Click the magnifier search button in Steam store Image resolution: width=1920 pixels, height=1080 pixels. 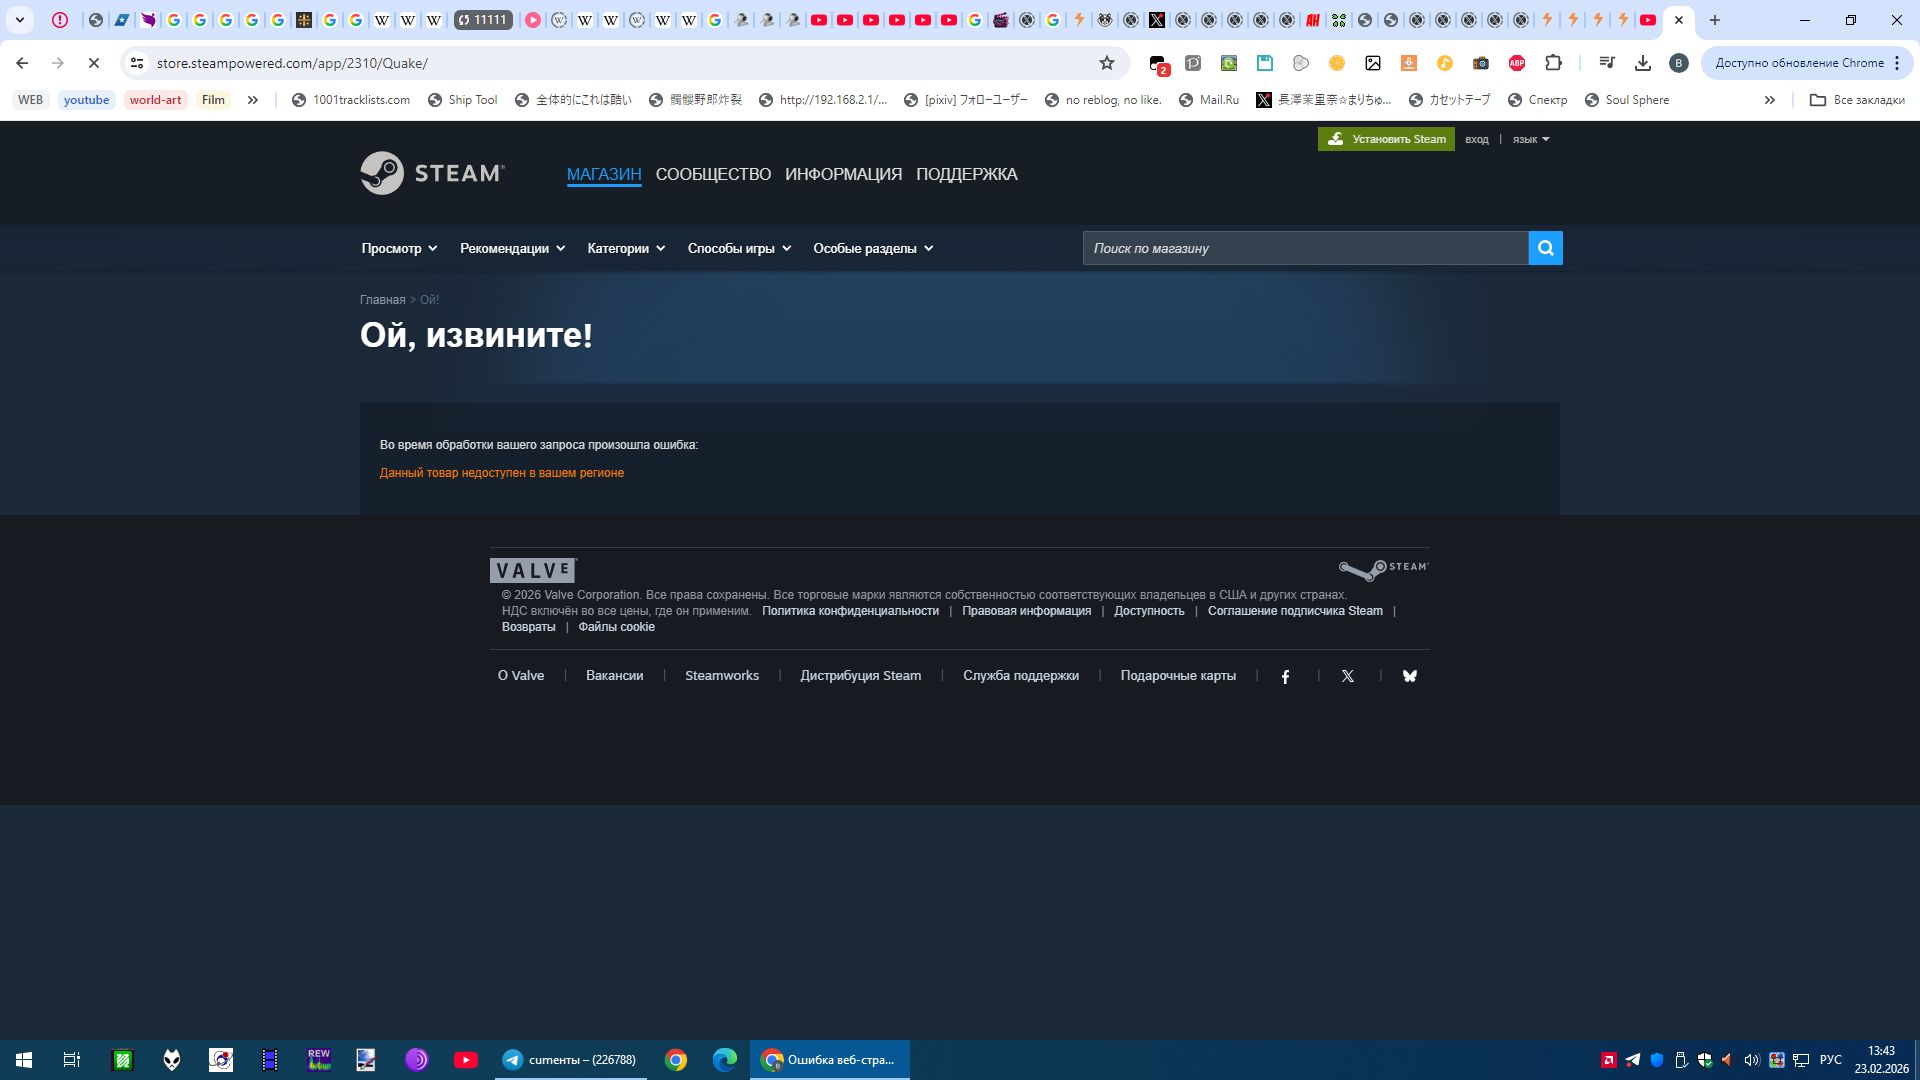(1545, 248)
